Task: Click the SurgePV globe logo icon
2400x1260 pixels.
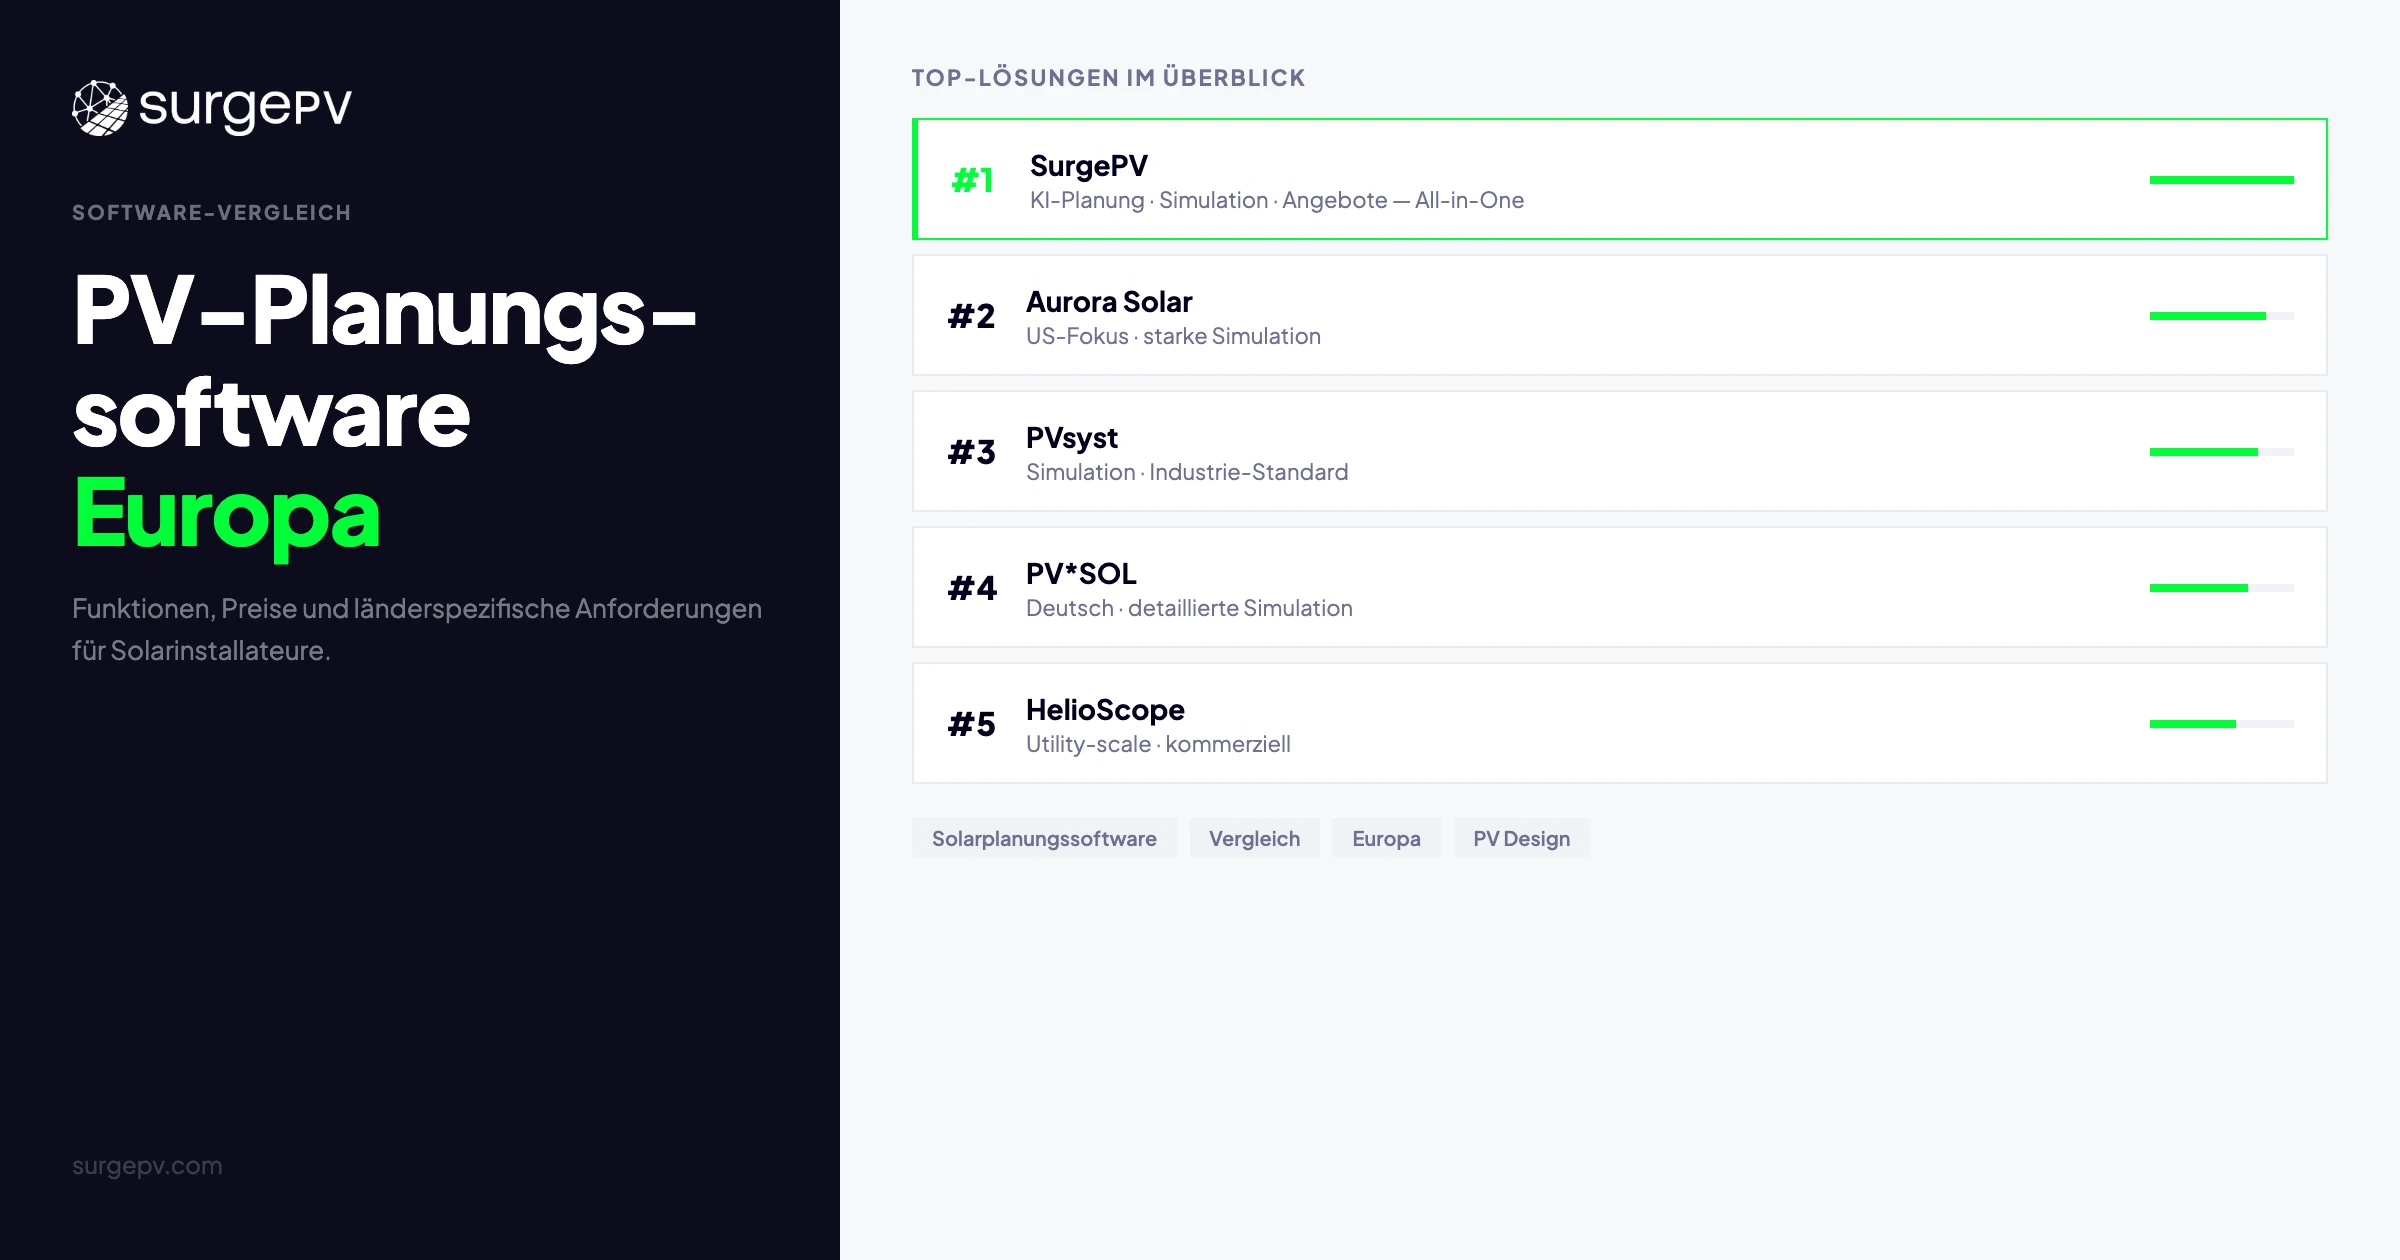Action: (100, 108)
